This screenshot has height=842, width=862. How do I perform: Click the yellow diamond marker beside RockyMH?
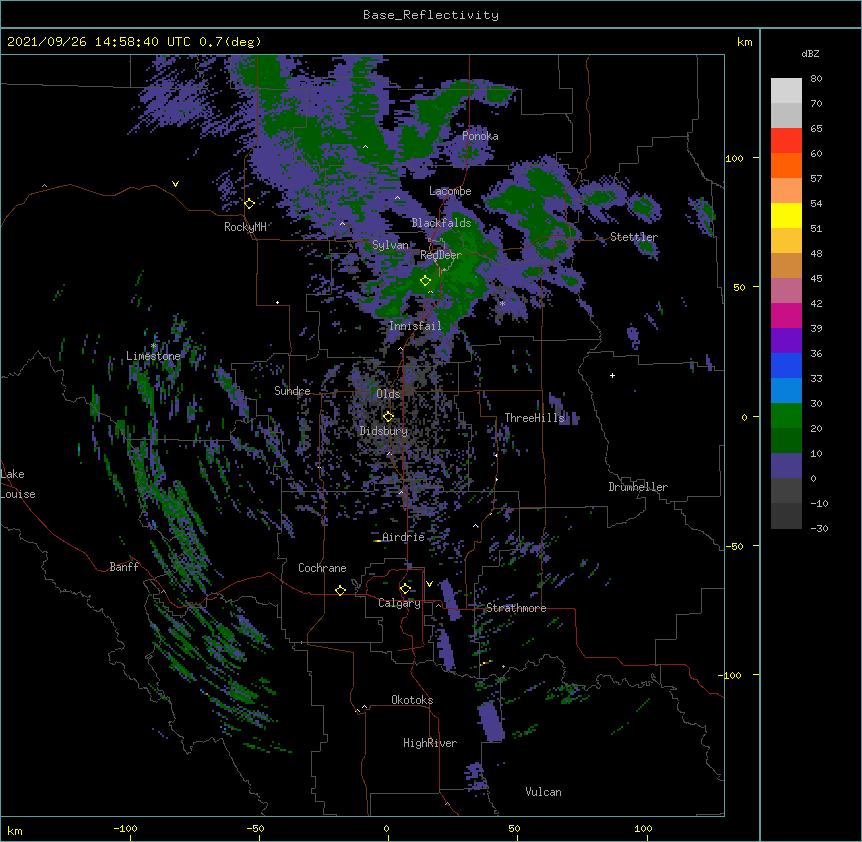coord(249,203)
